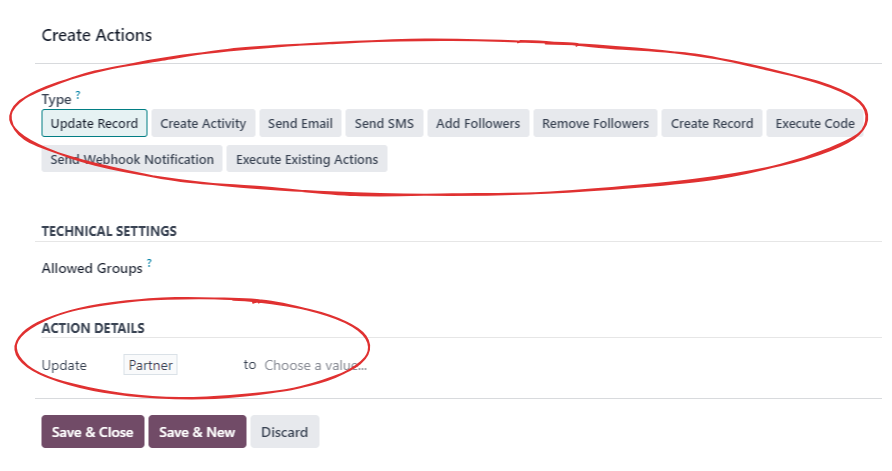Open help tooltip beside Allowed Groups
This screenshot has width=892, height=471.
coord(149,263)
